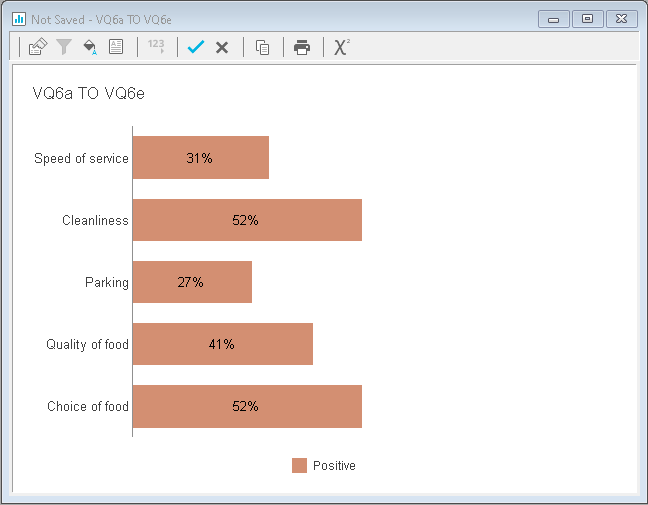Click the notes document icon
The width and height of the screenshot is (648, 505).
[x=116, y=46]
